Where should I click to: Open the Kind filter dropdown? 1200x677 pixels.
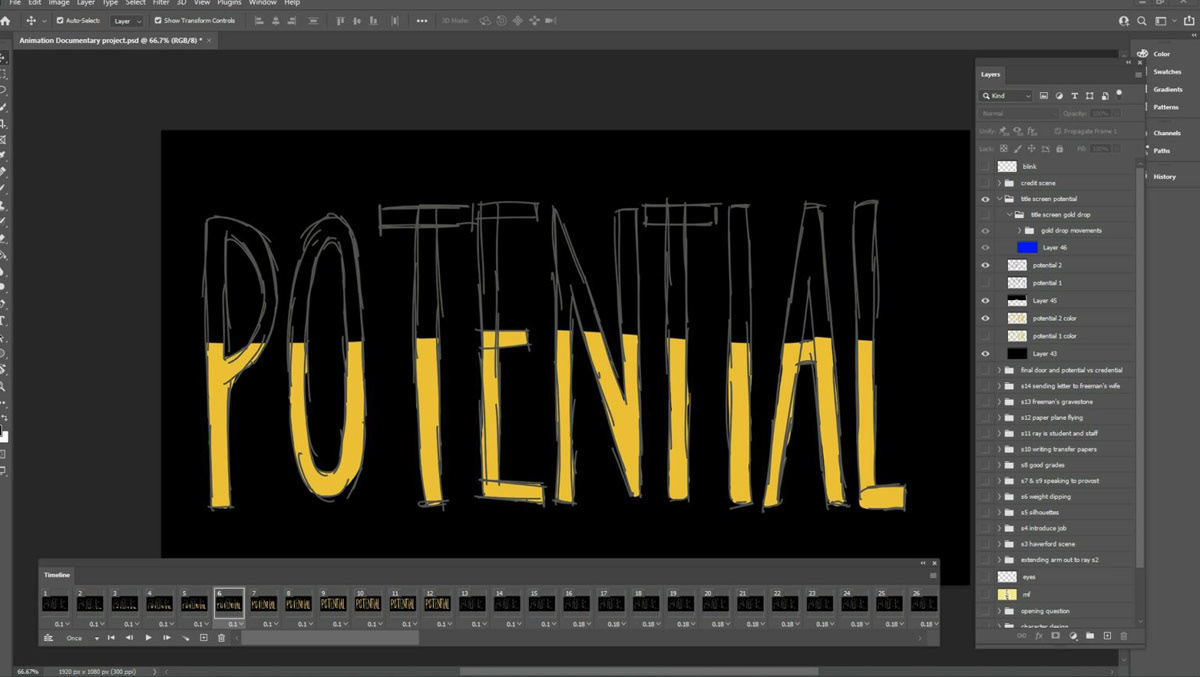1006,96
